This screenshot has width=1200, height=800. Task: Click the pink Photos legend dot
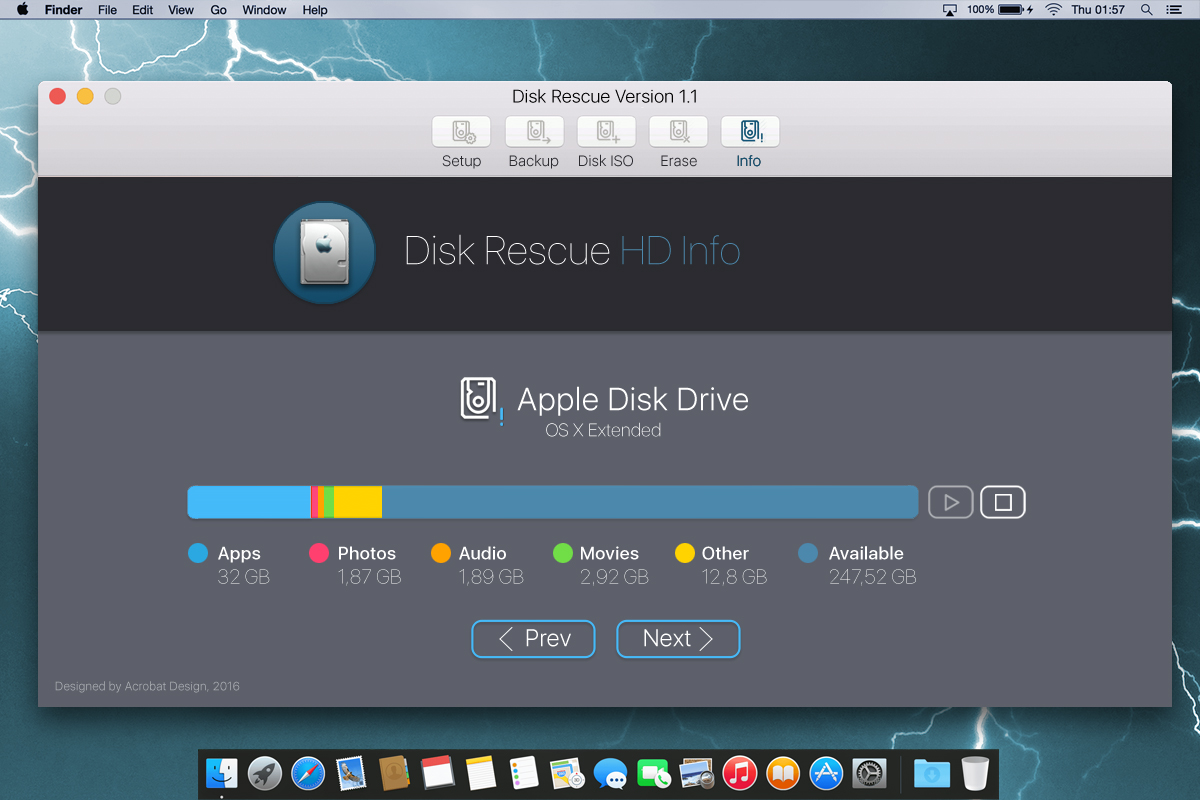[x=319, y=553]
